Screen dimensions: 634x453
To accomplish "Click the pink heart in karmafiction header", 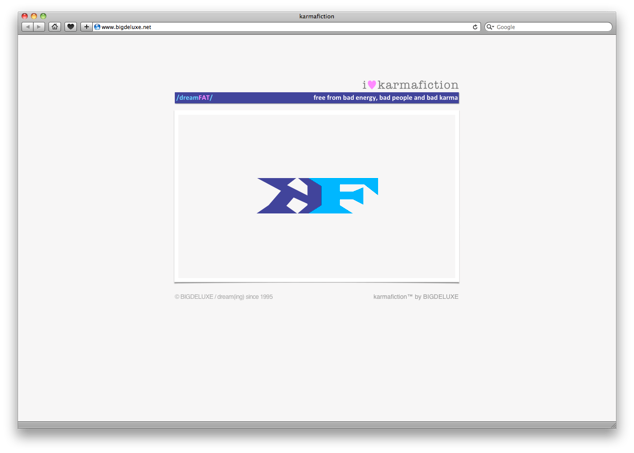I will point(371,85).
